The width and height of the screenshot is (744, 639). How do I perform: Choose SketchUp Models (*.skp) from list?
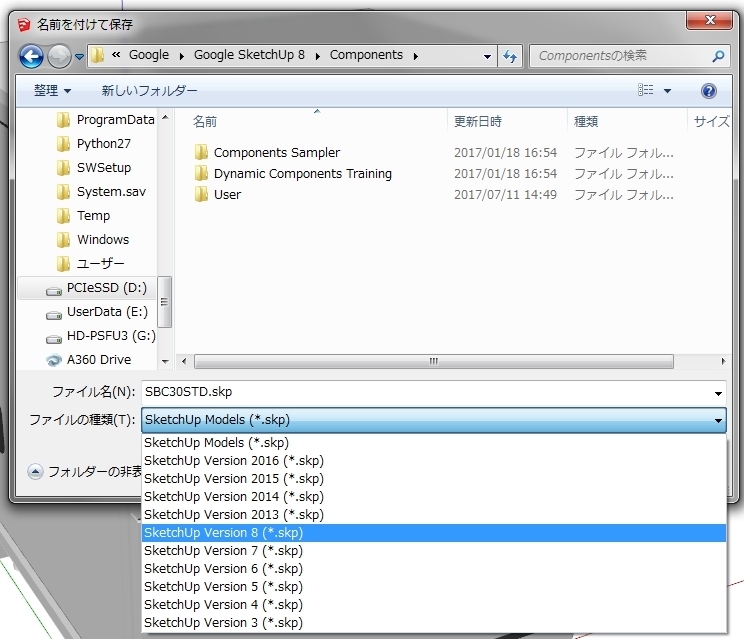coord(434,443)
